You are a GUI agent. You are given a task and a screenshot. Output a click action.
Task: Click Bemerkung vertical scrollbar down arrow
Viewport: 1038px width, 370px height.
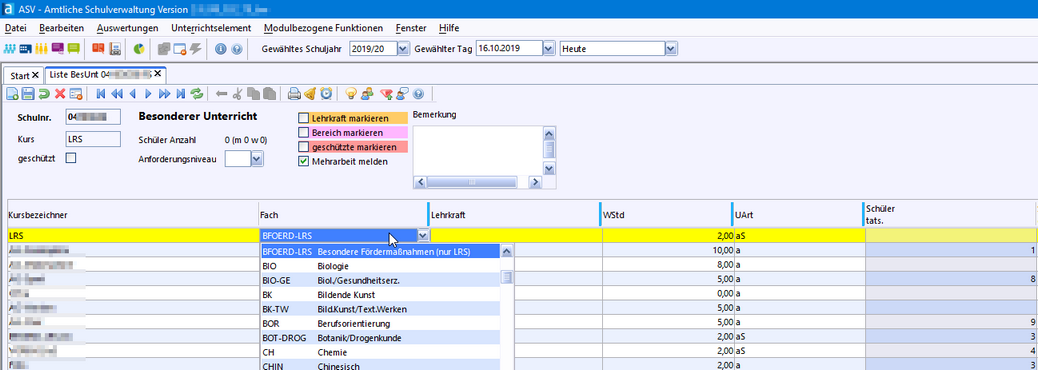click(x=549, y=169)
